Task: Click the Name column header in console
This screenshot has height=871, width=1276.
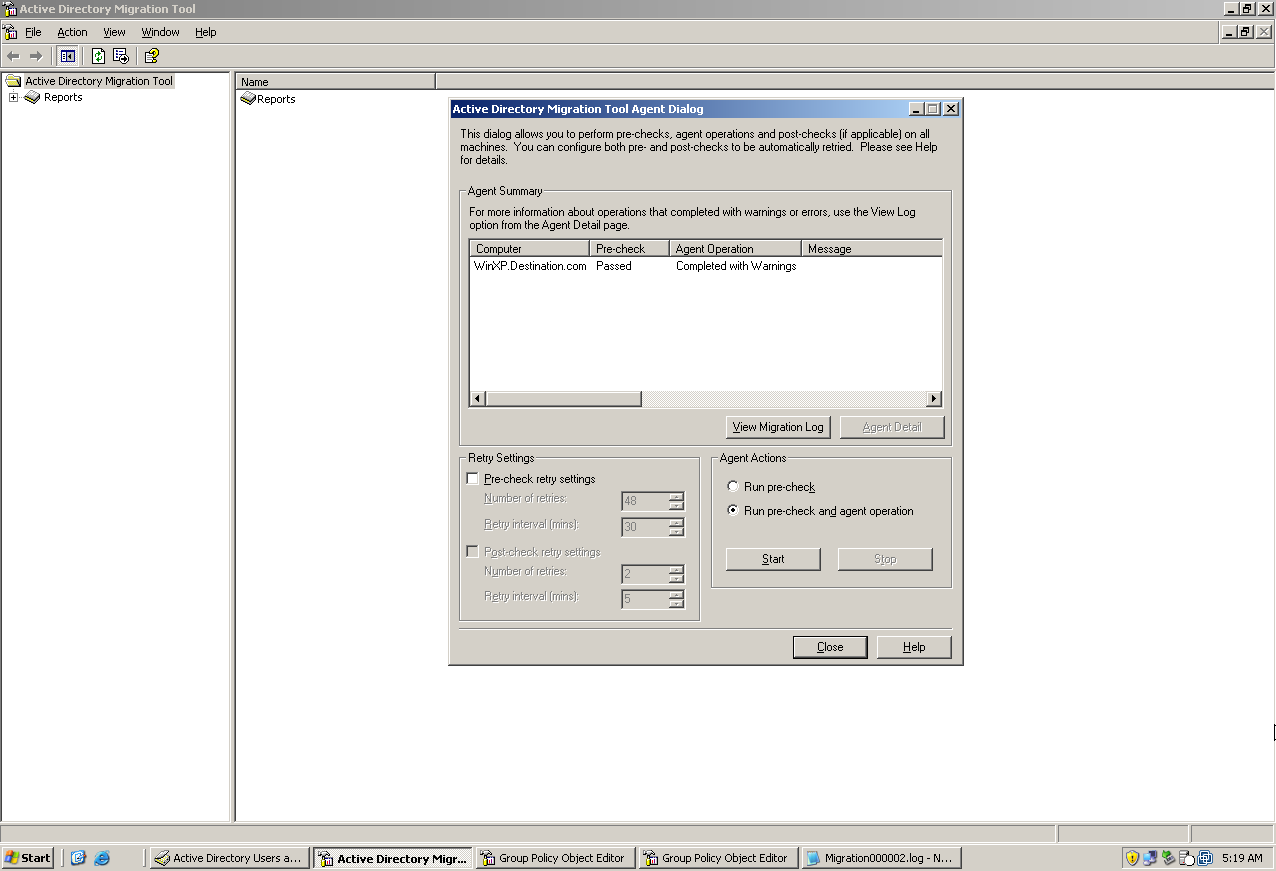Action: tap(336, 82)
